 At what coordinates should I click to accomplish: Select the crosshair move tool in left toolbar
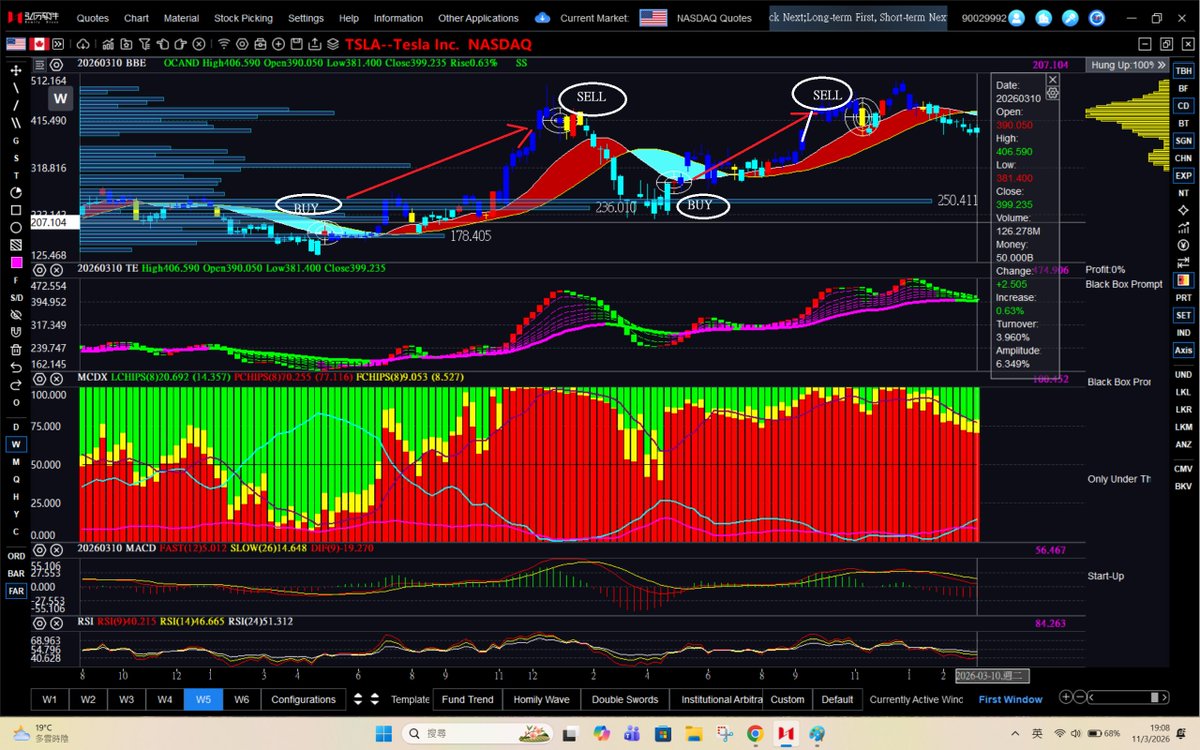[x=16, y=70]
